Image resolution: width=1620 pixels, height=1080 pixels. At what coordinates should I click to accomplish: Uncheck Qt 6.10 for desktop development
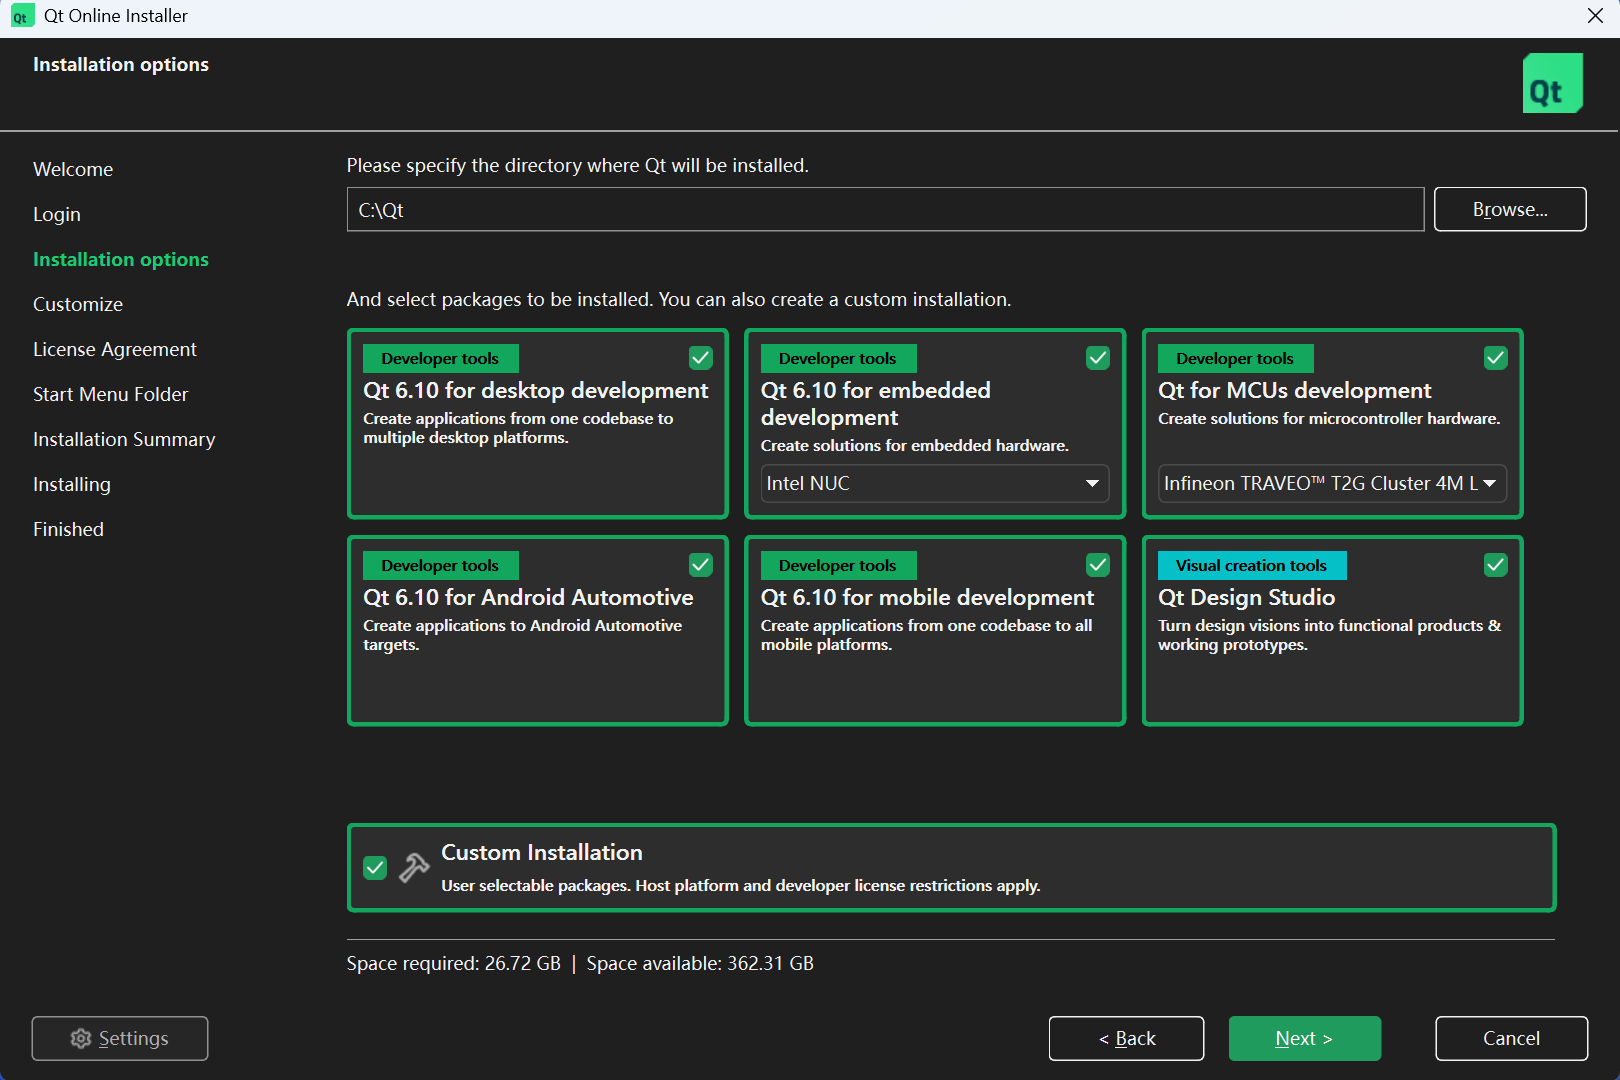point(701,358)
